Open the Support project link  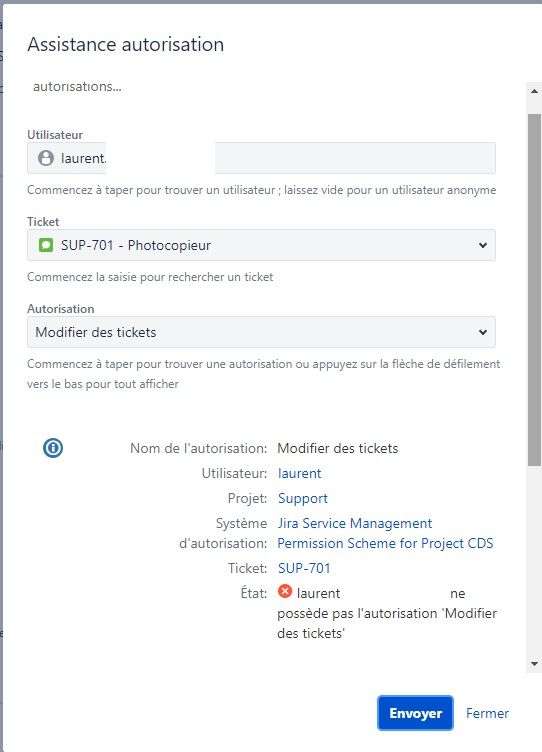pos(303,498)
